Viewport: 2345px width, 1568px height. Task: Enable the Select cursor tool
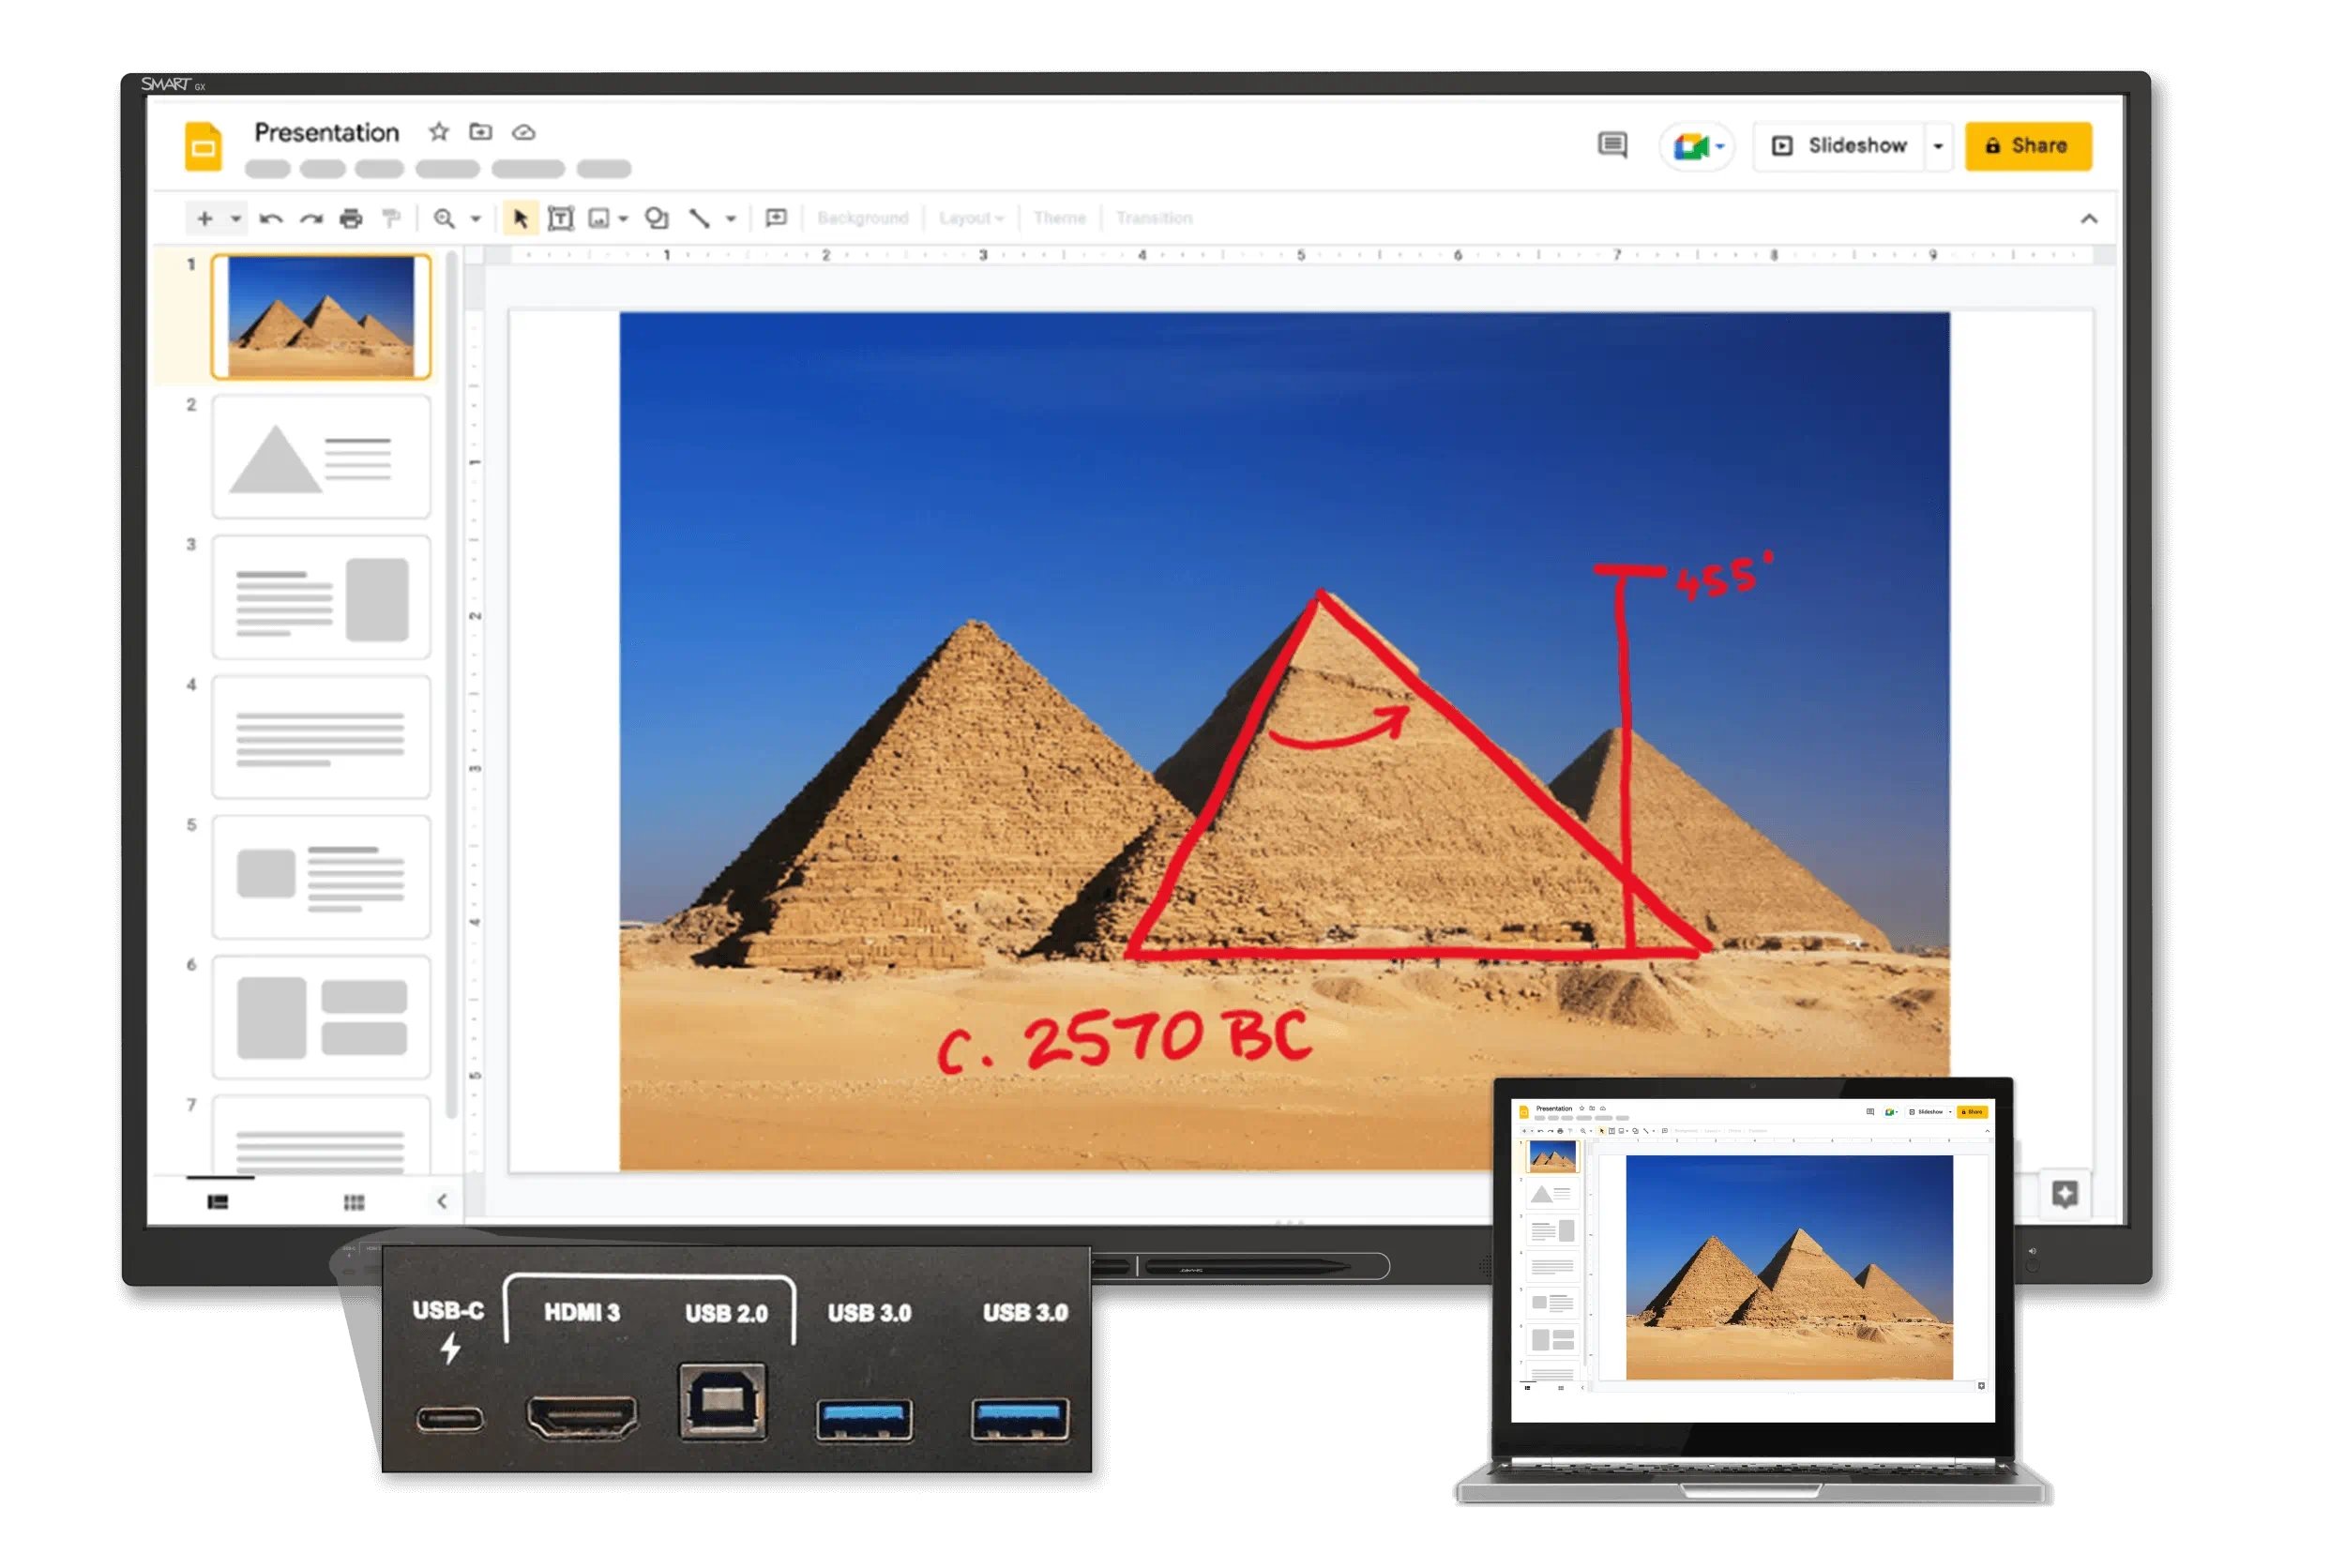pos(521,218)
